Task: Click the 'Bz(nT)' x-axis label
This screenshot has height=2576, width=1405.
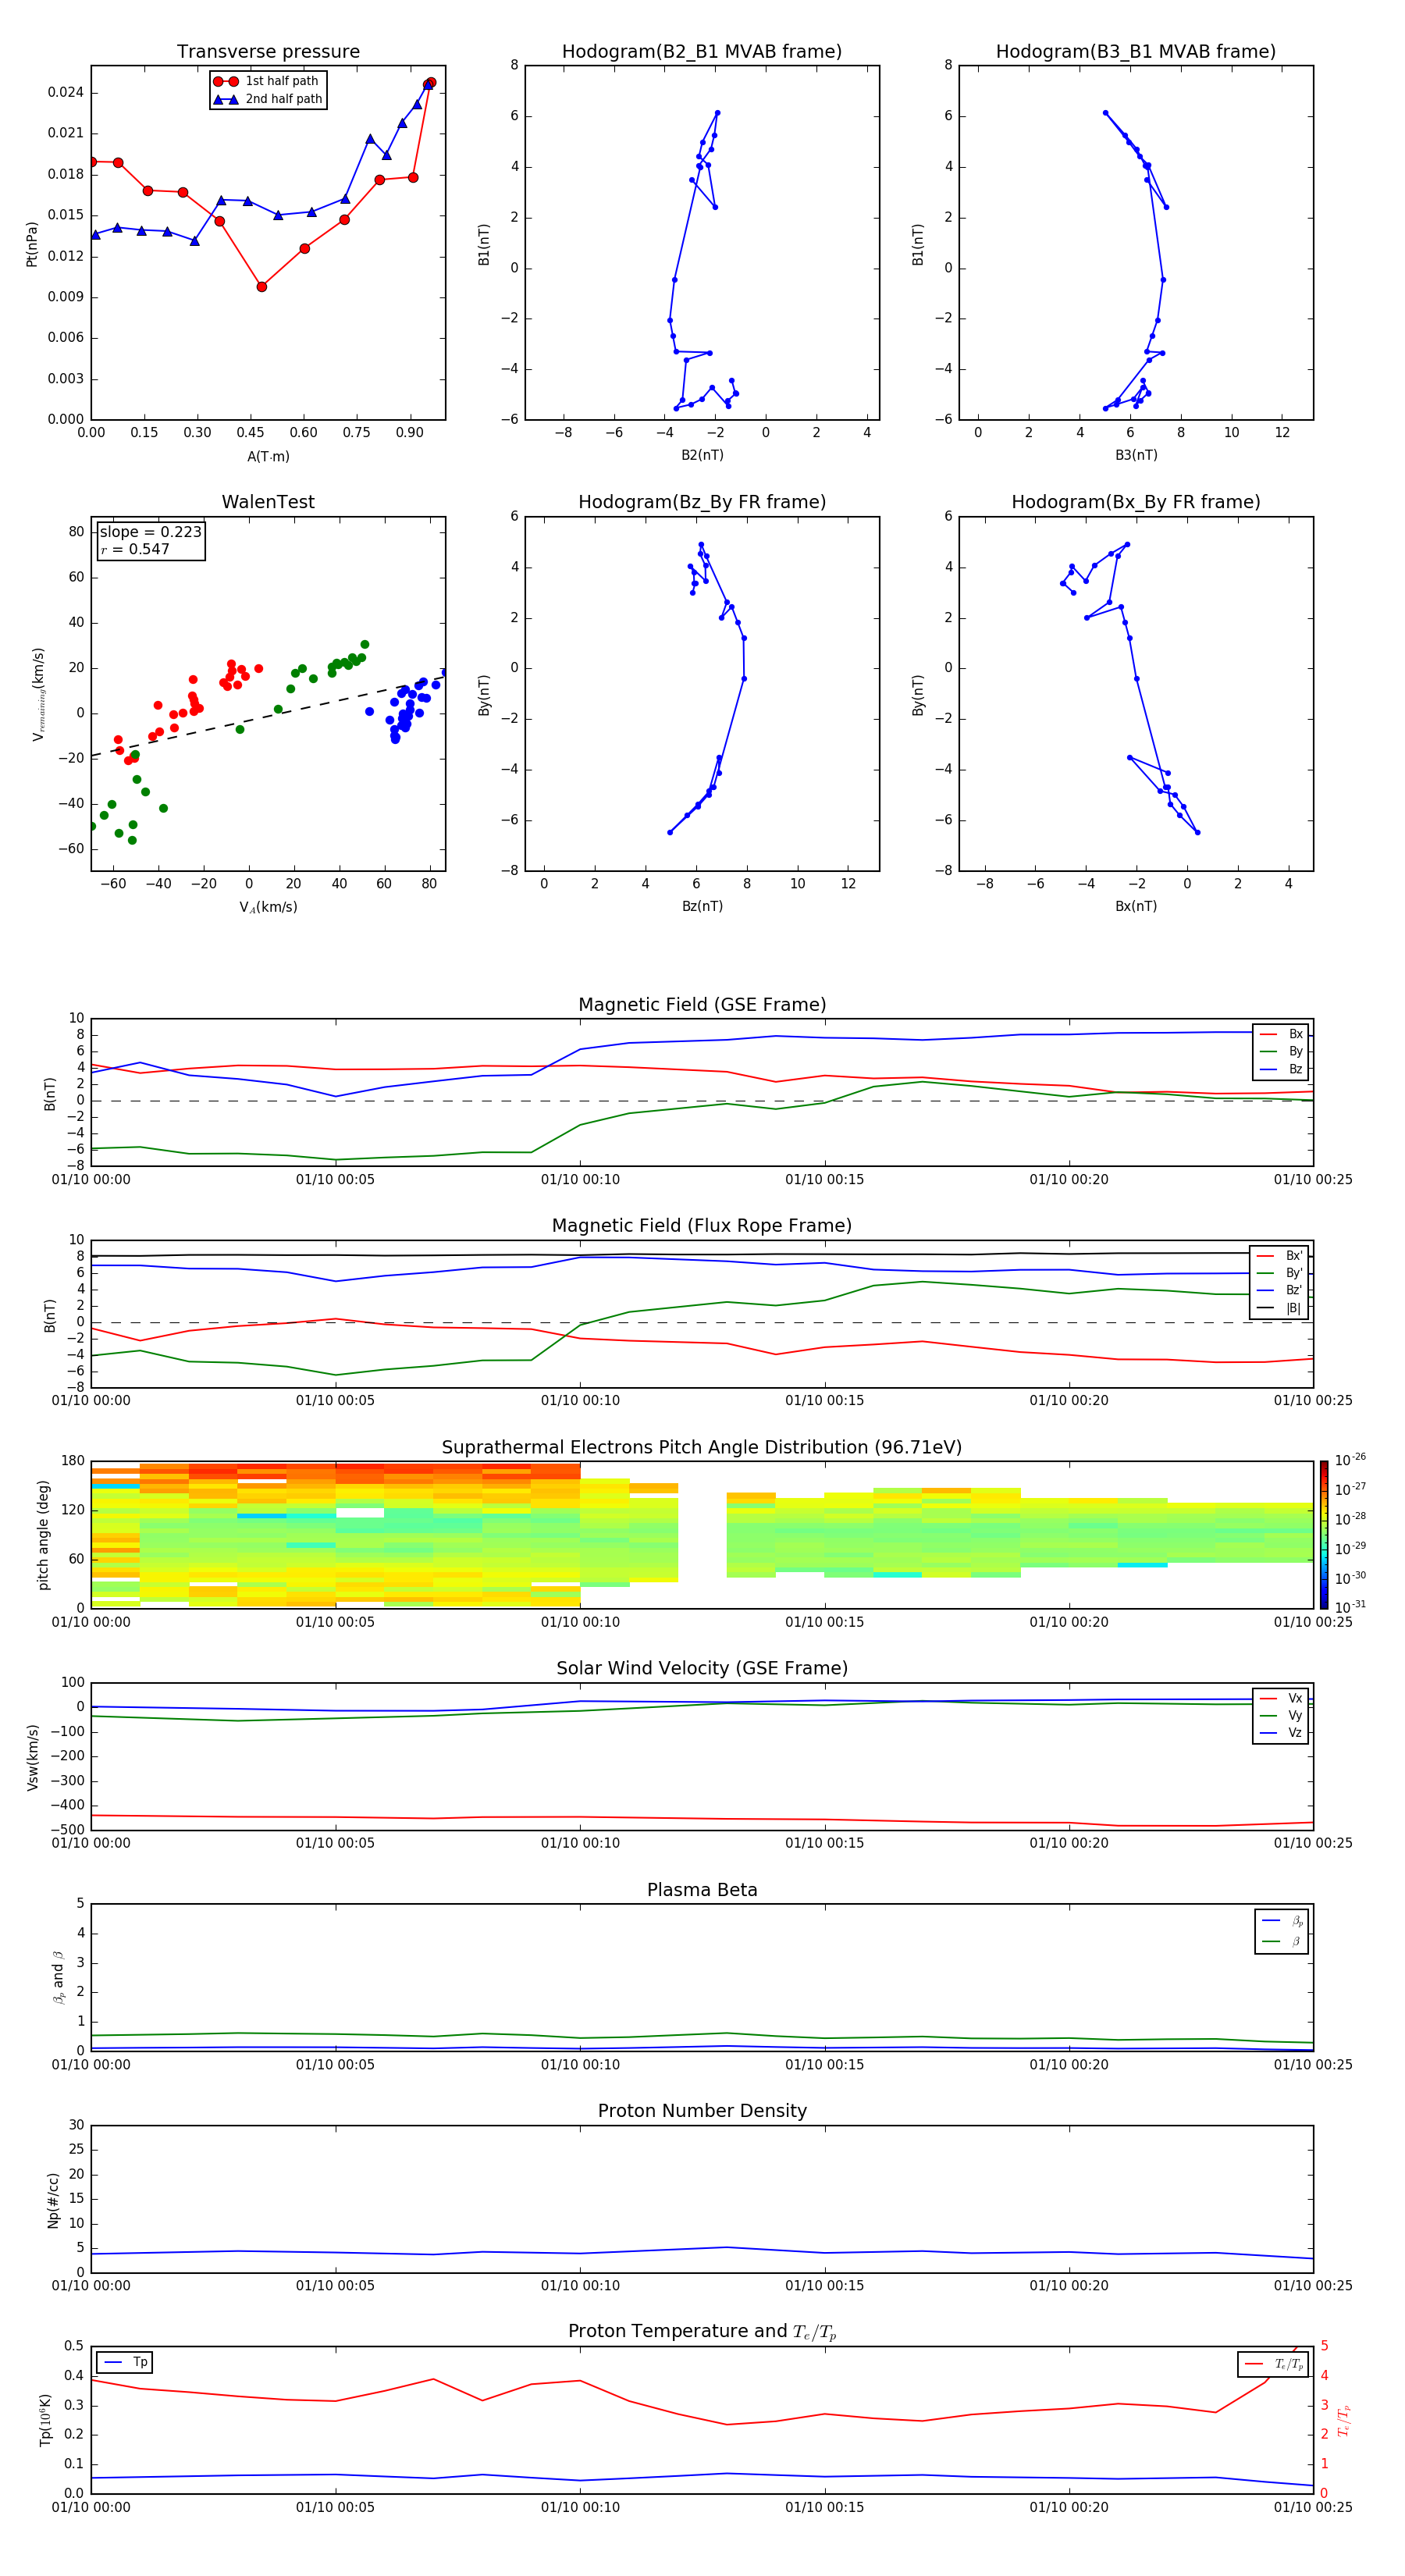Action: tap(702, 906)
